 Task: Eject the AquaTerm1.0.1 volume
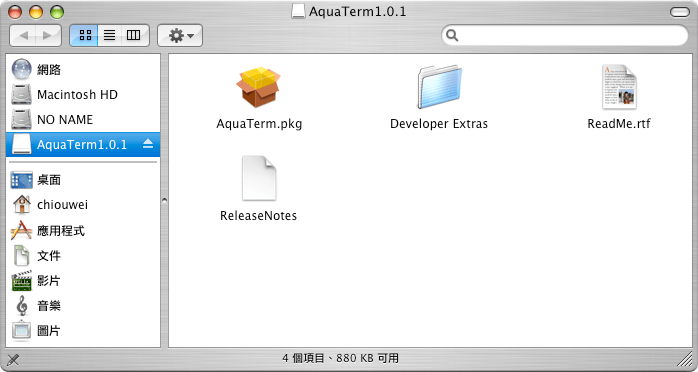tap(148, 144)
